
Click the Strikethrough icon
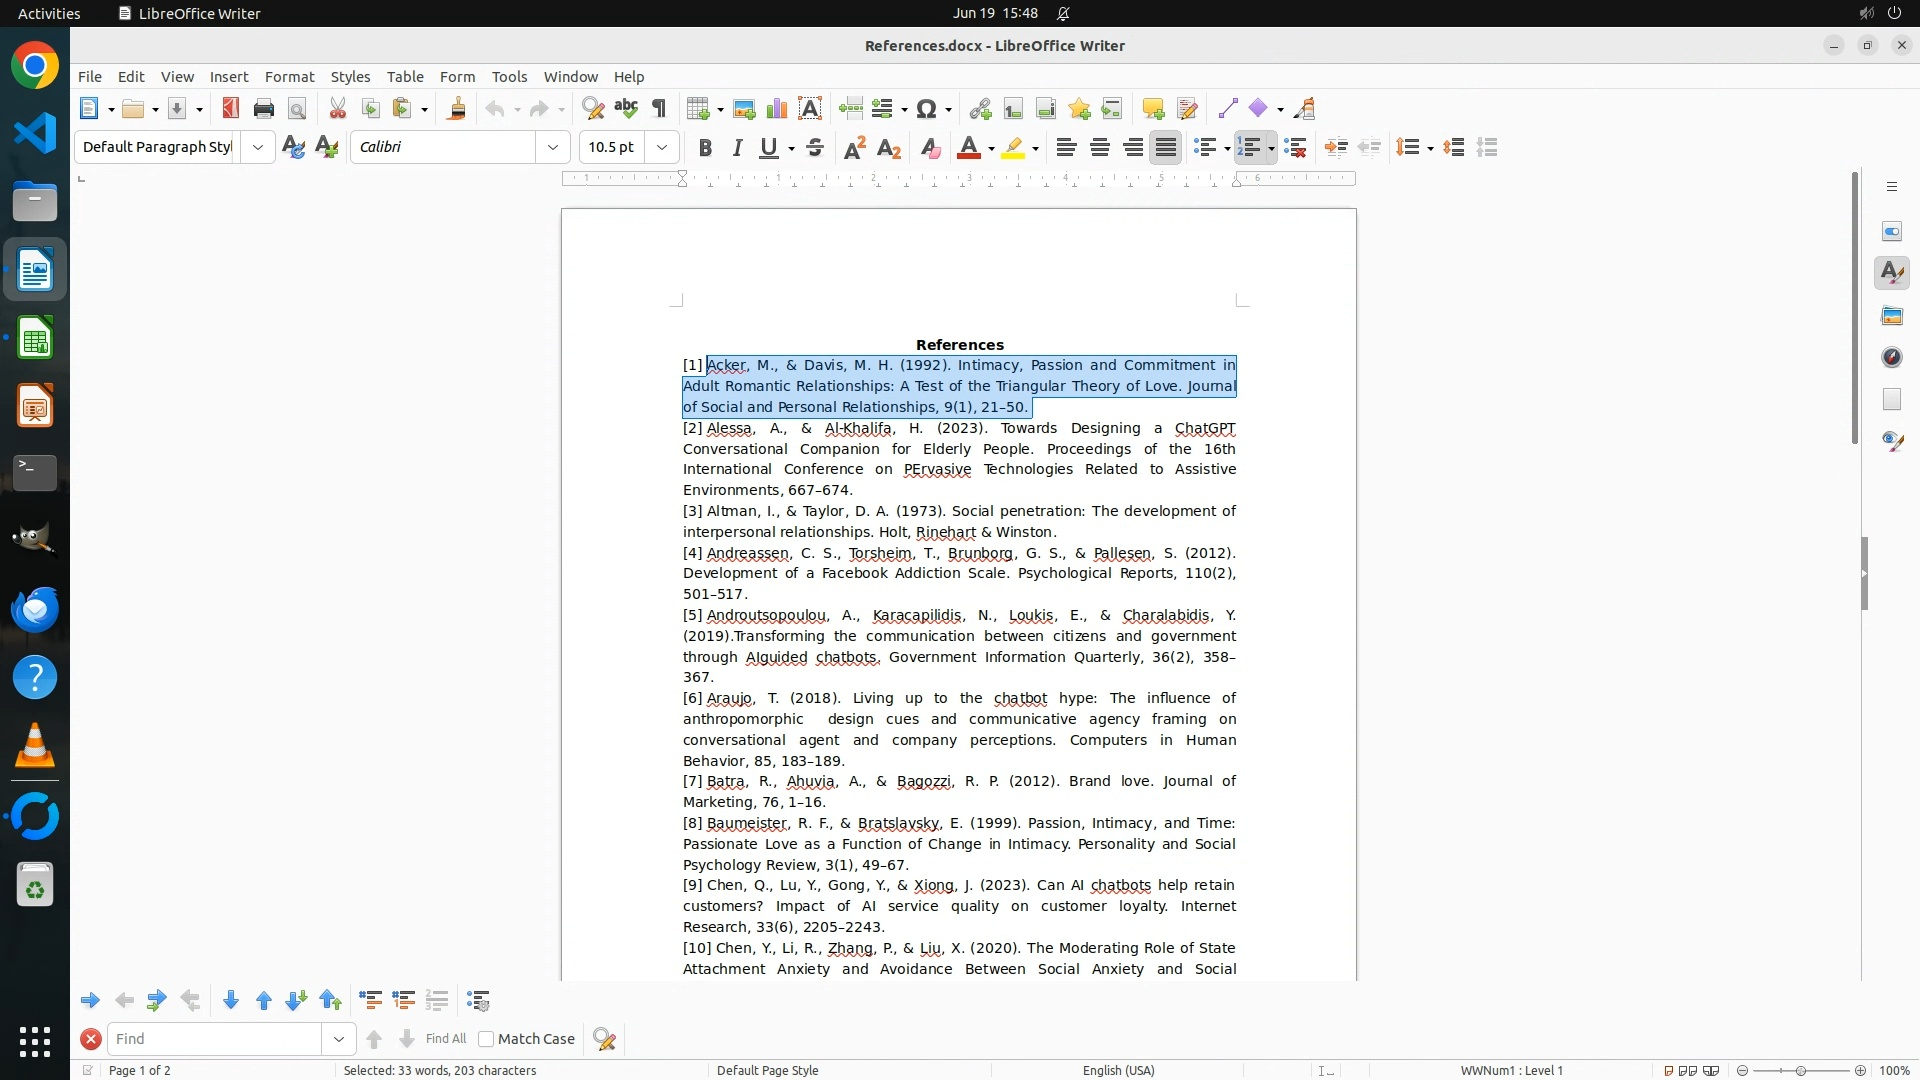[x=815, y=148]
